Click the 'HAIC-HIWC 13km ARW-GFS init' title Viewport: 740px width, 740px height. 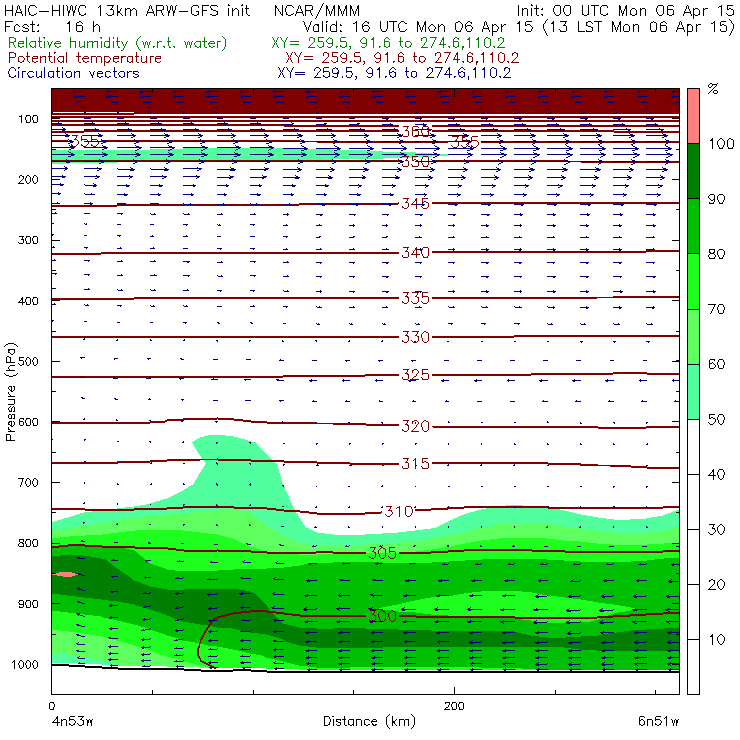tap(127, 10)
